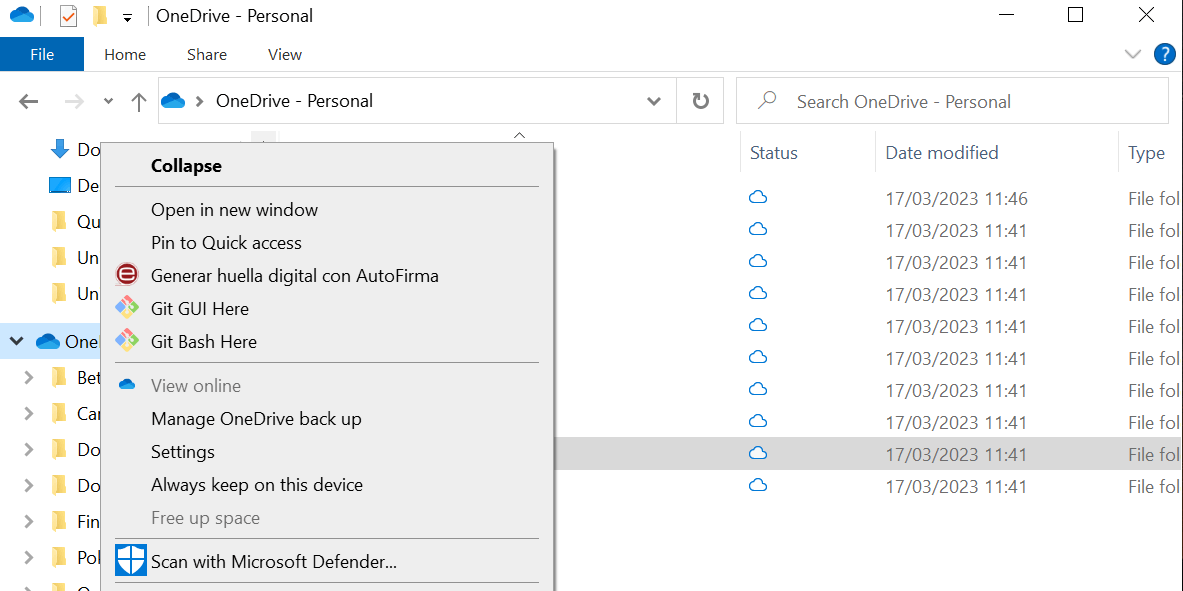Click the address bar breadcrumb chevron
The width and height of the screenshot is (1183, 591).
click(x=200, y=101)
